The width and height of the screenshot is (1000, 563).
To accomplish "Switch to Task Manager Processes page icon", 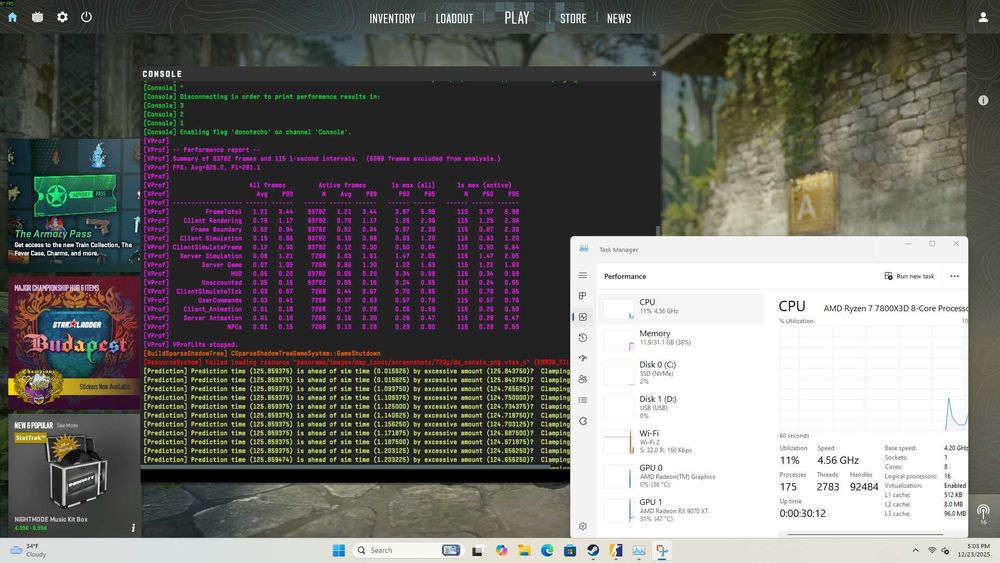I will [583, 296].
